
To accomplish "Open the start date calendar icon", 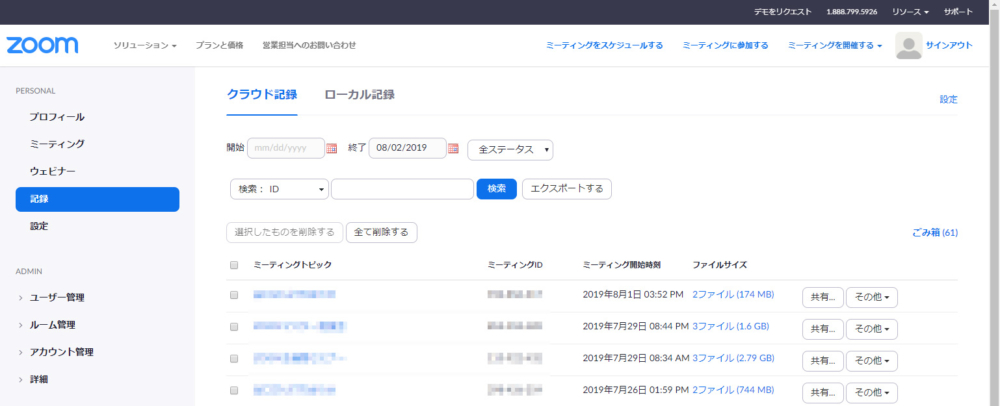I will point(332,149).
